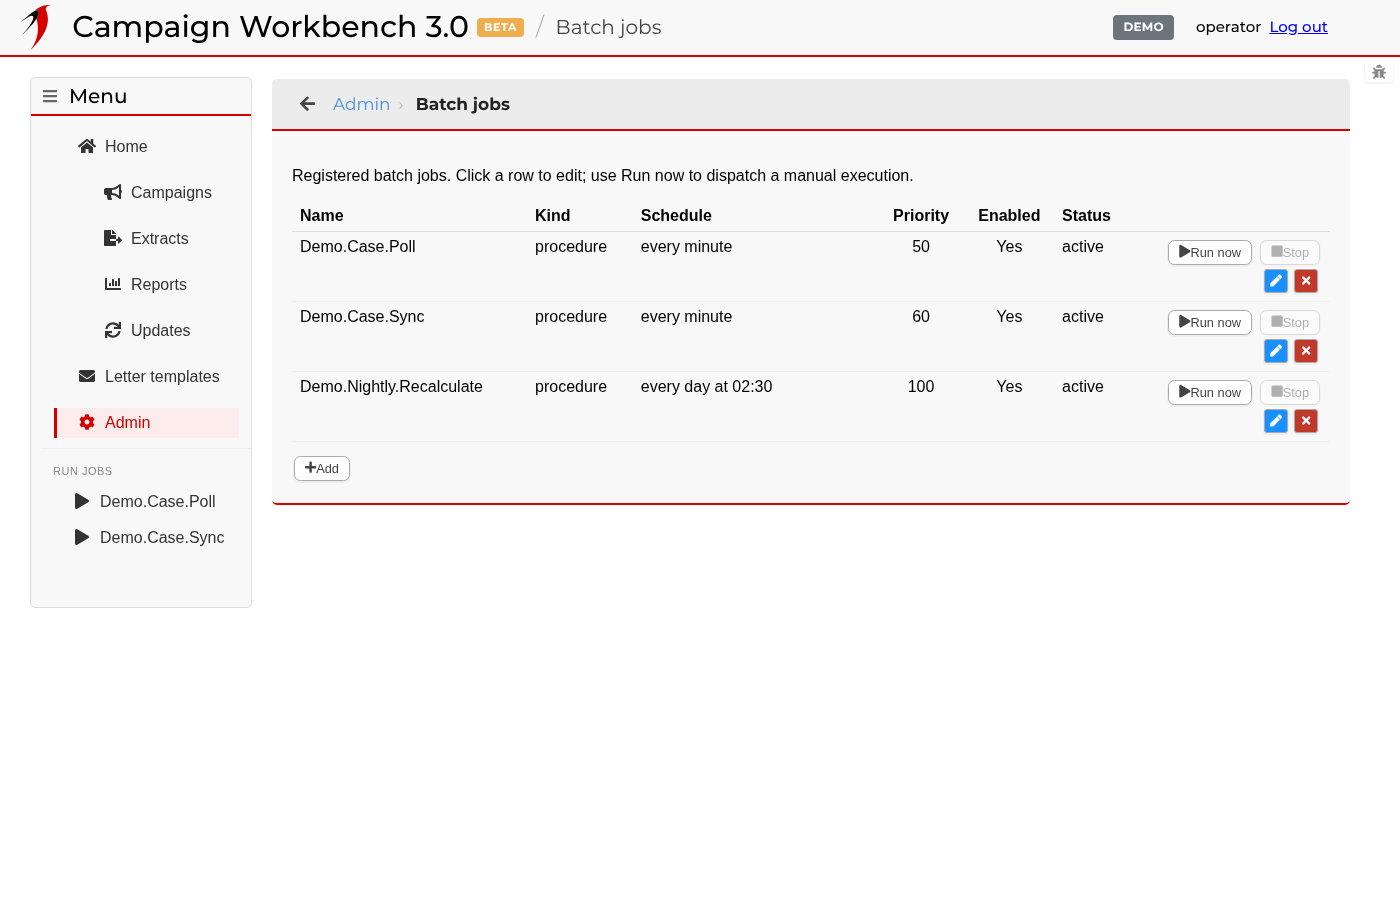The width and height of the screenshot is (1400, 900).
Task: Open Home in the sidebar menu
Action: [112, 146]
